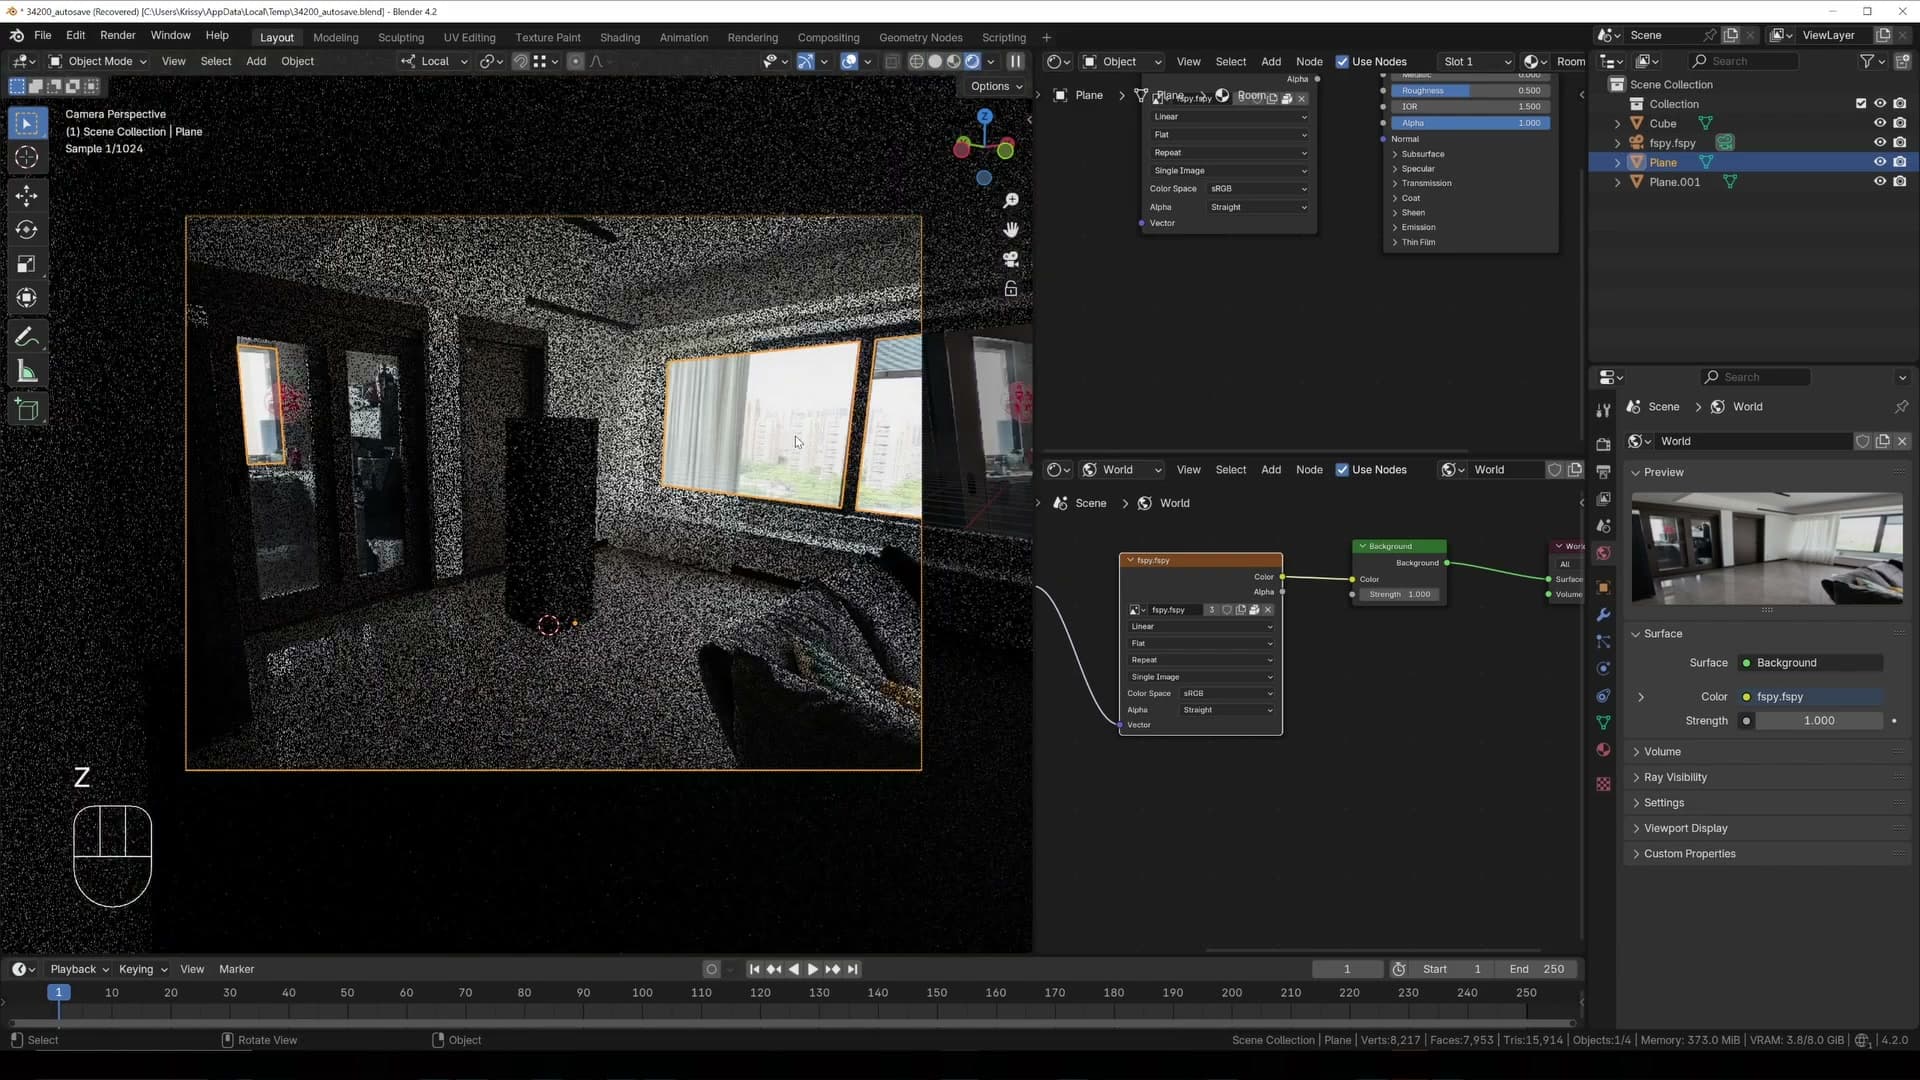Adjust the World Strength value slider
The image size is (1920, 1080).
(1819, 721)
